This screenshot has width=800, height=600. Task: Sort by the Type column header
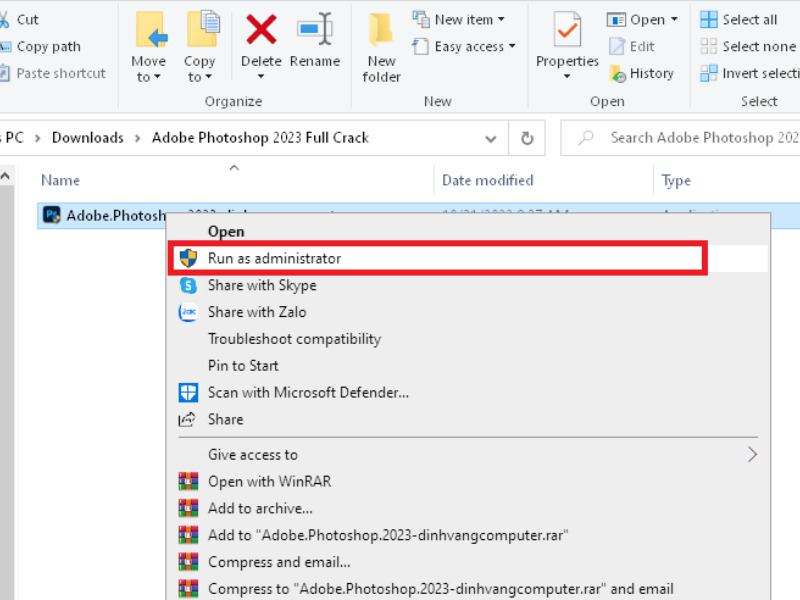[x=676, y=180]
